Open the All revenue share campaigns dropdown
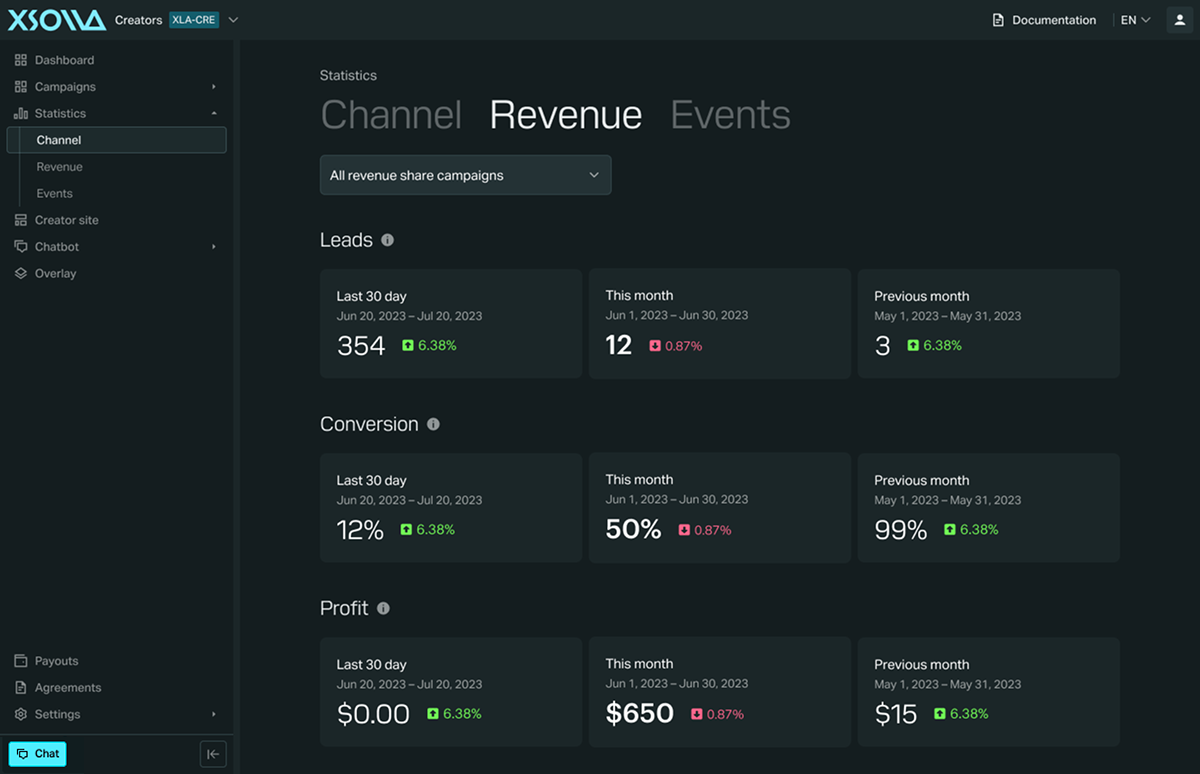 [465, 175]
